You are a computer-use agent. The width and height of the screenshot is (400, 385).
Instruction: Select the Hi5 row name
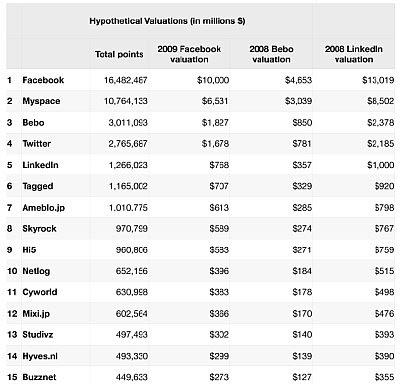pyautogui.click(x=29, y=250)
